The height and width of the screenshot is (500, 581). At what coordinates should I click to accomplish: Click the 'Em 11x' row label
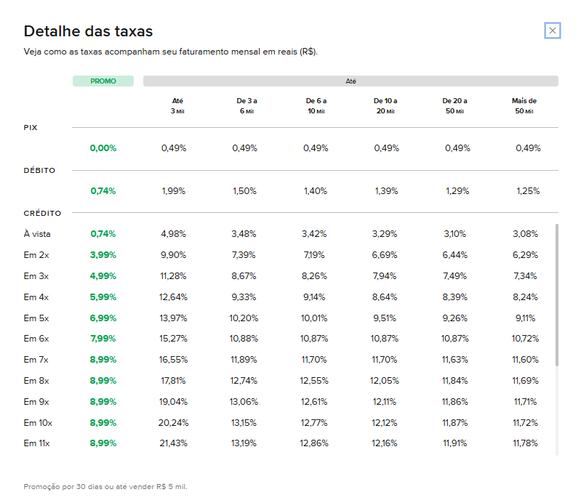click(36, 443)
